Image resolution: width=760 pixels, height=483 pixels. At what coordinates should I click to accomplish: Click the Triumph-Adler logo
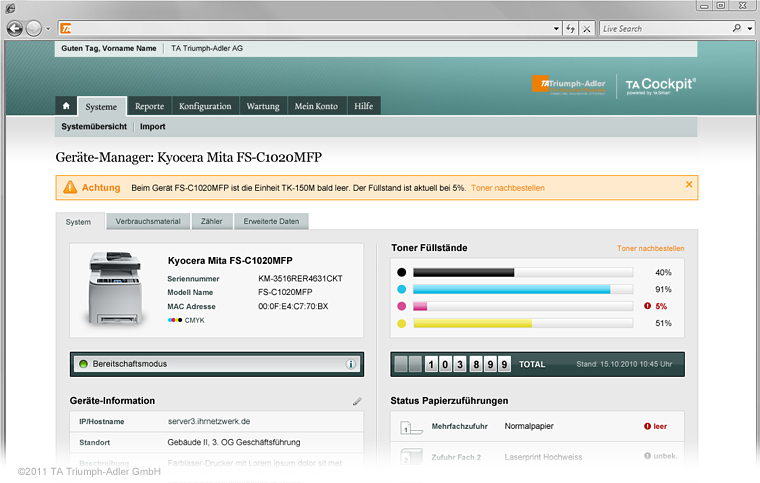[569, 85]
